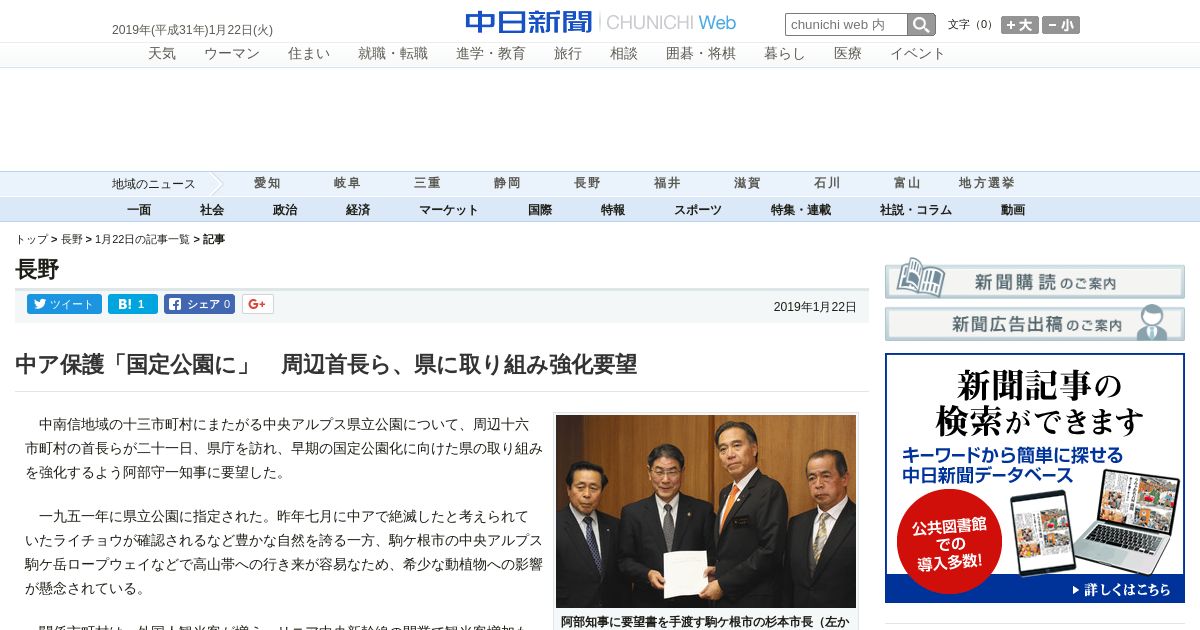This screenshot has width=1200, height=630.
Task: Enlarge the article photo of officials
Action: [706, 511]
